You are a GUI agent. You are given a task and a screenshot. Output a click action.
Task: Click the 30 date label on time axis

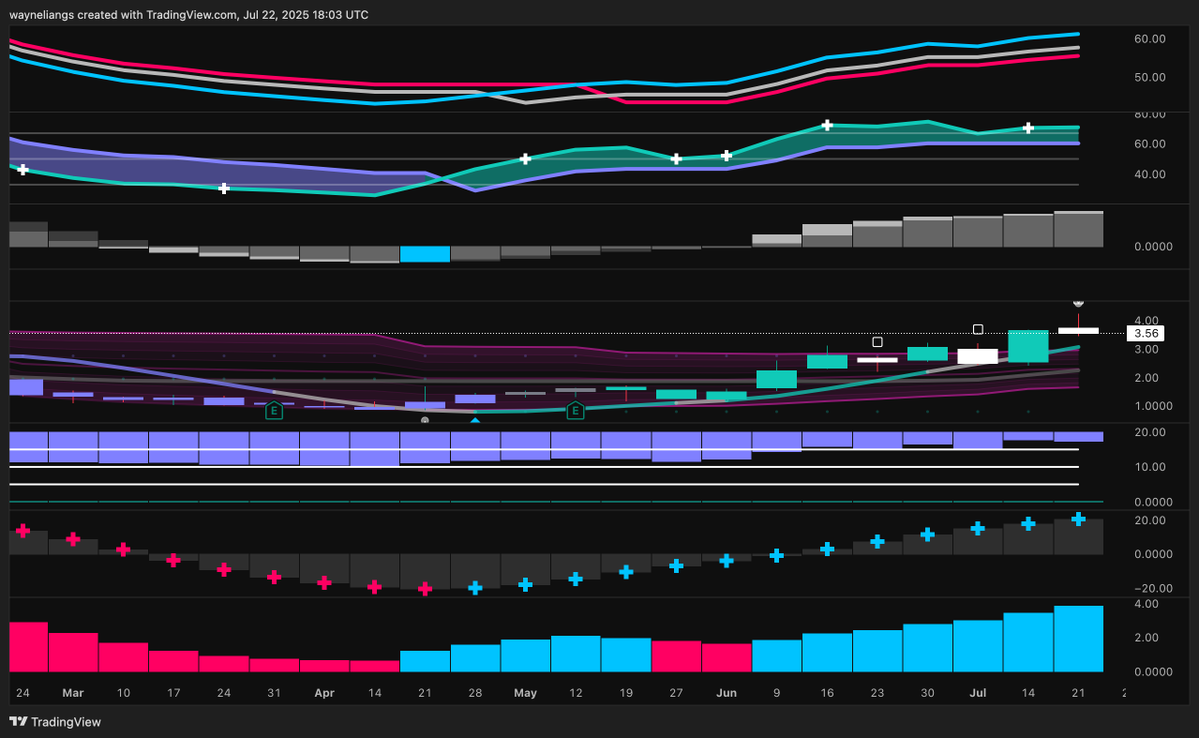[x=928, y=693]
